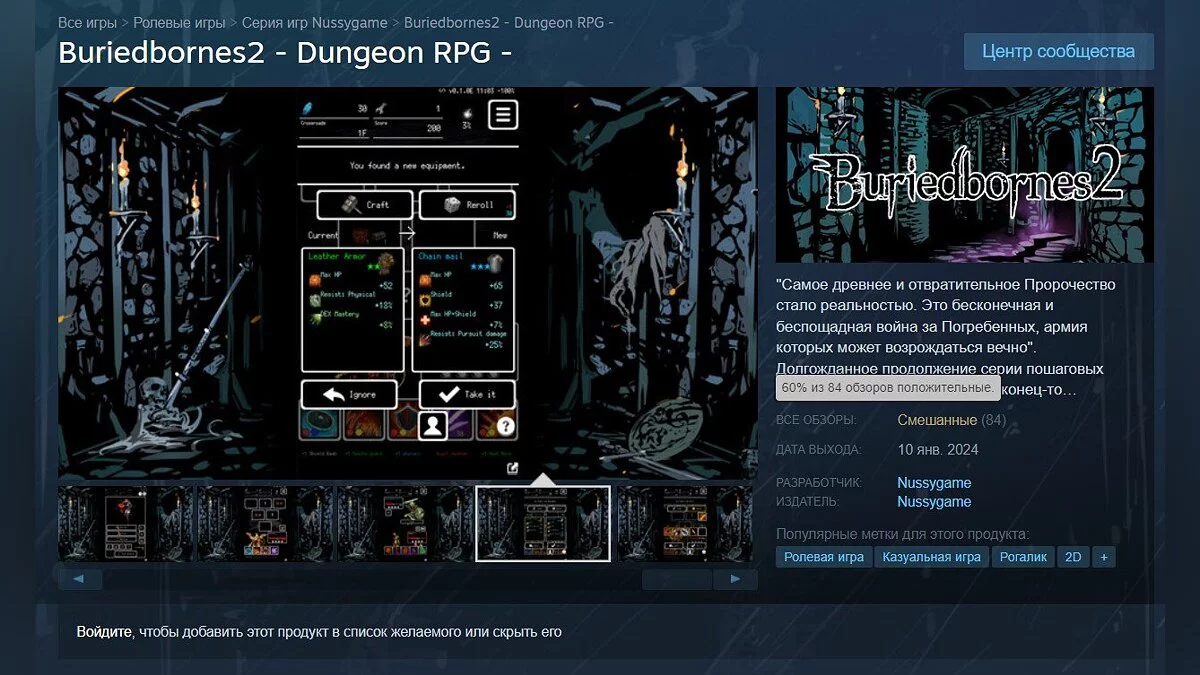Image resolution: width=1200 pixels, height=675 pixels.
Task: Select the Ролевая игра tag
Action: point(823,557)
